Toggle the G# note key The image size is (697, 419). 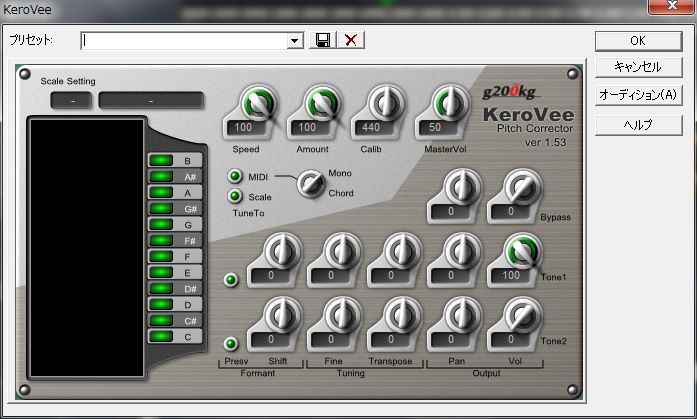175,208
